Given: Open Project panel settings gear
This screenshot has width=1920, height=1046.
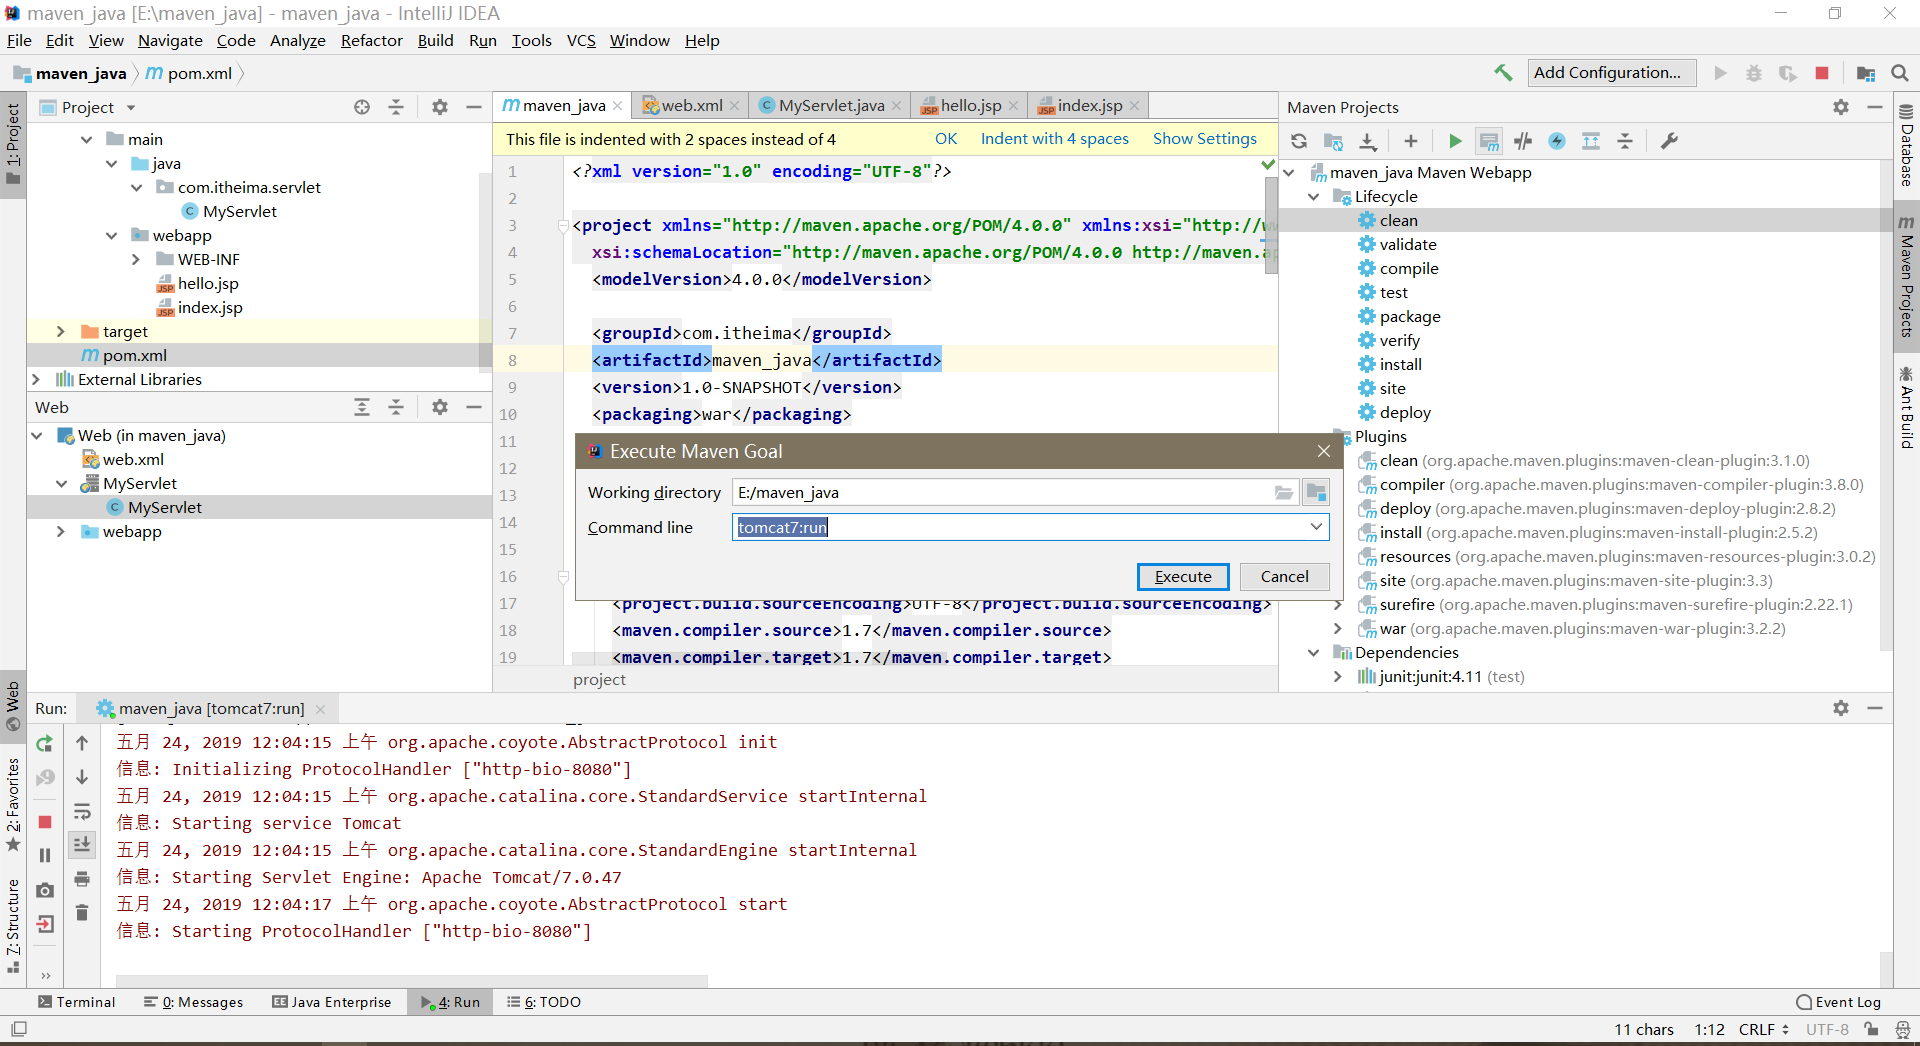Looking at the screenshot, I should point(440,107).
